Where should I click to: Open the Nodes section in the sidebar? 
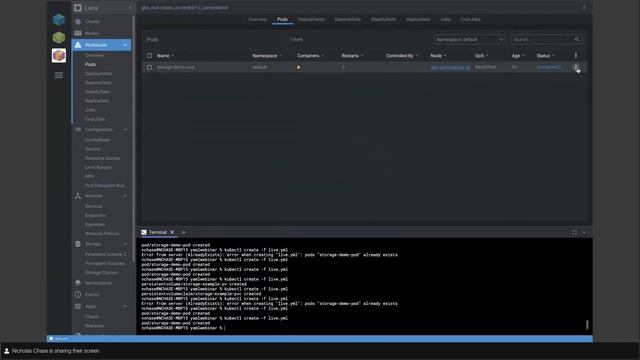pyautogui.click(x=92, y=33)
